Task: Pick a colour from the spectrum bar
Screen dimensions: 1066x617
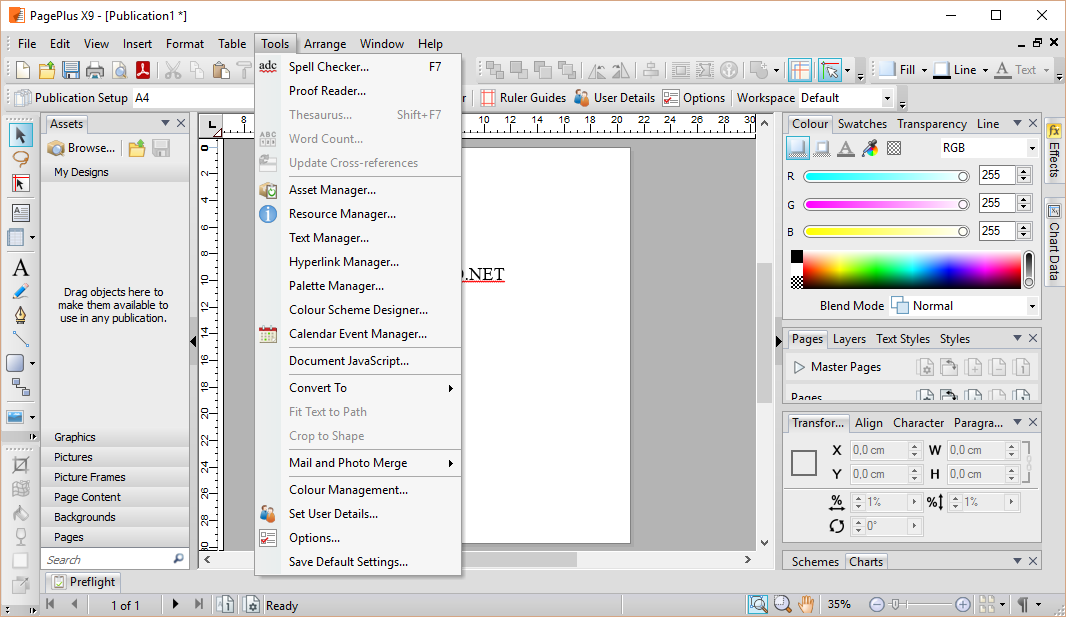Action: click(x=912, y=270)
